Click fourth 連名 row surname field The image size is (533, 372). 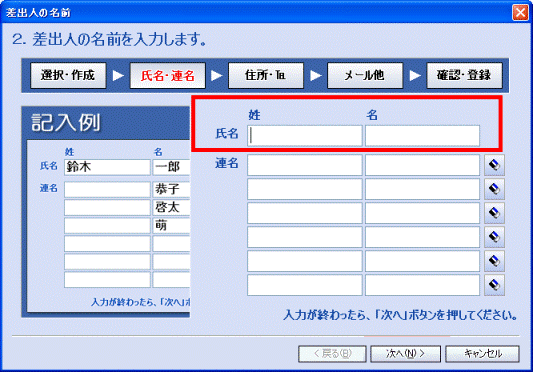click(x=305, y=237)
